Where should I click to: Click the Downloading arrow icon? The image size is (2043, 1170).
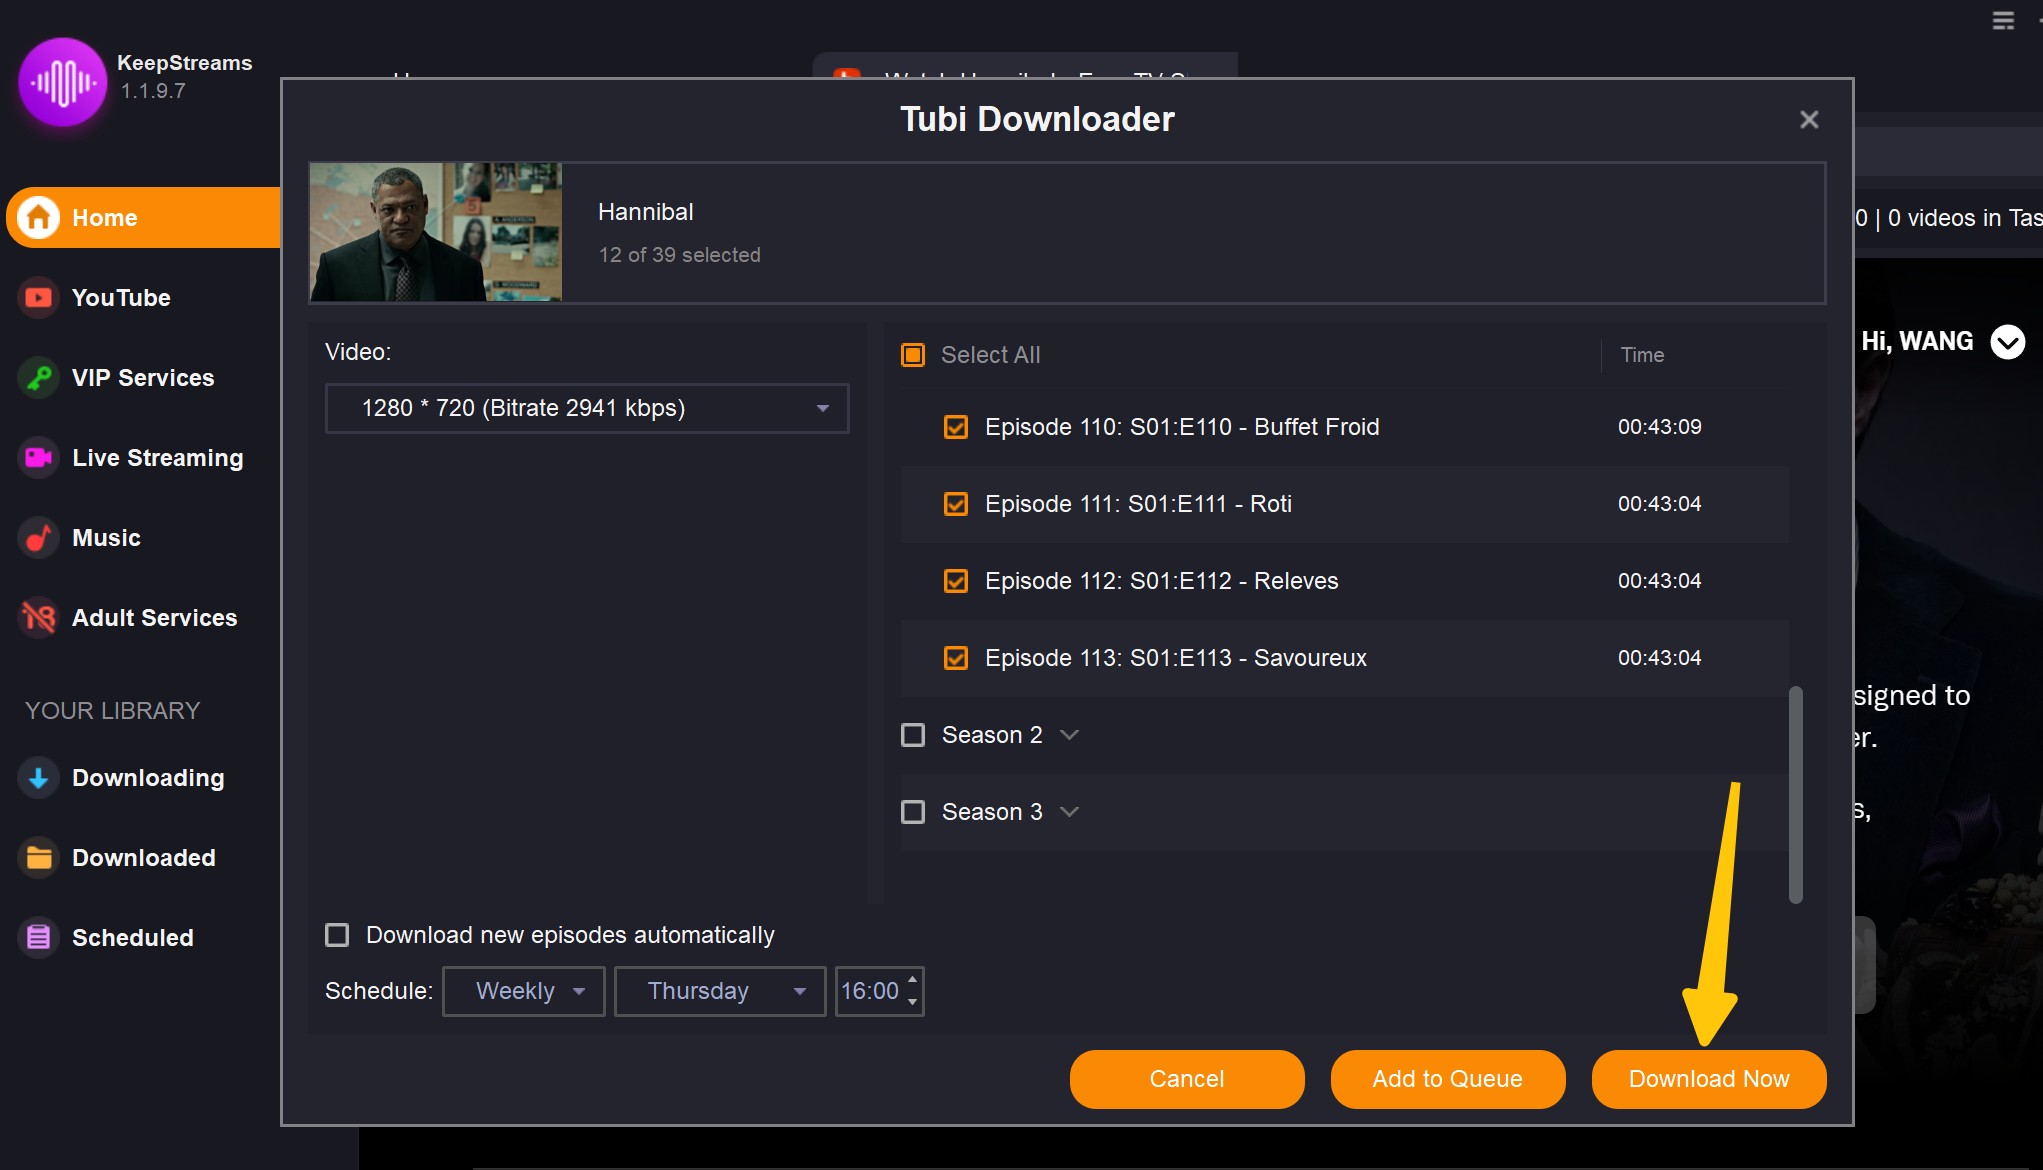point(39,777)
